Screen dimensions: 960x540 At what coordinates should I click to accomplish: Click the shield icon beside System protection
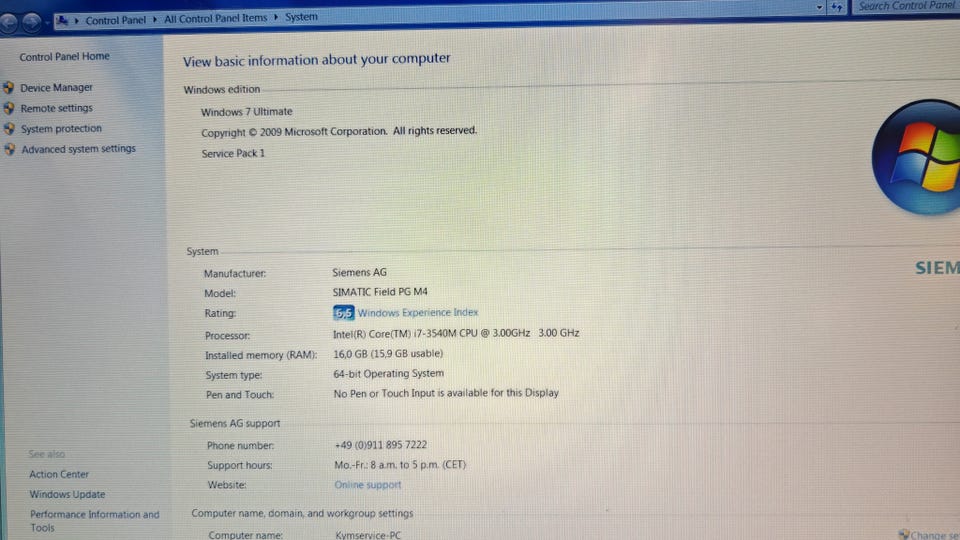click(x=9, y=129)
